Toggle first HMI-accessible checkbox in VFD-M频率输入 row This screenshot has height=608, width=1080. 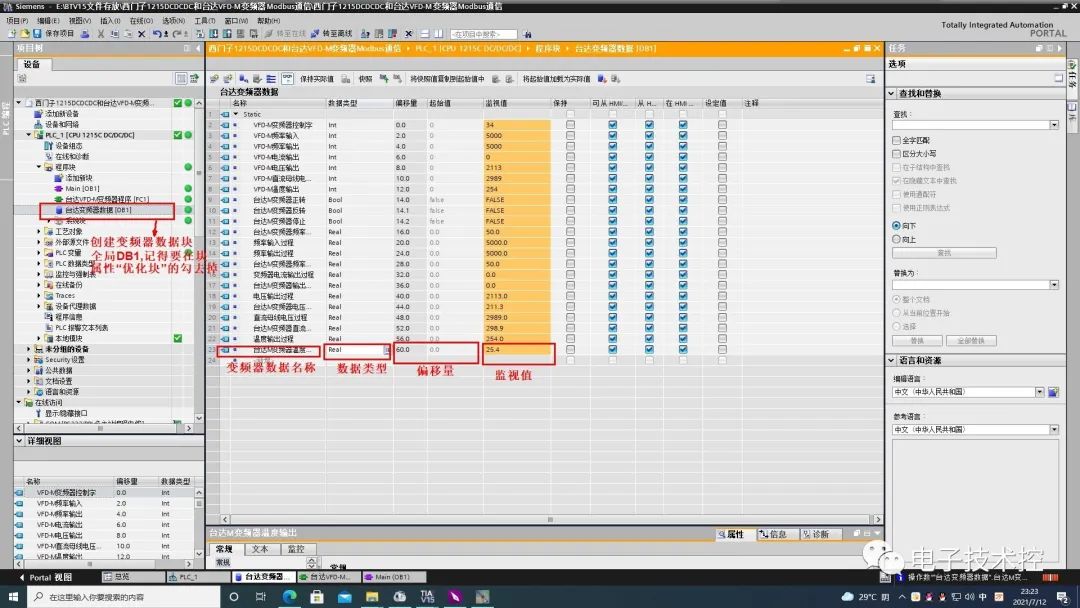[x=612, y=136]
